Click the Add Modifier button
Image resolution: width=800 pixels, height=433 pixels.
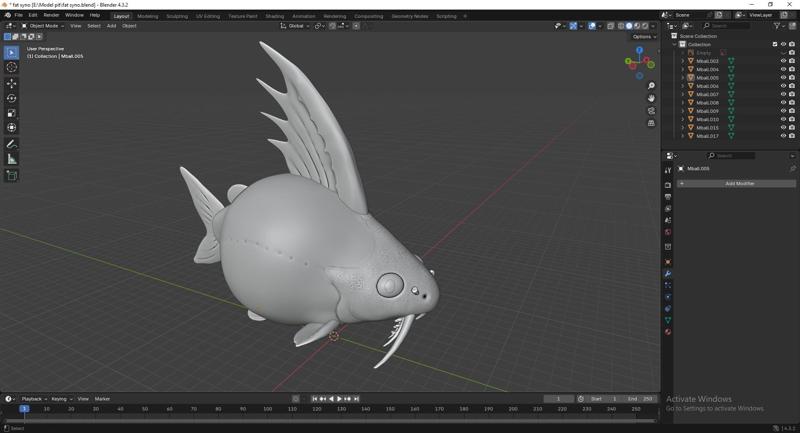(x=739, y=184)
